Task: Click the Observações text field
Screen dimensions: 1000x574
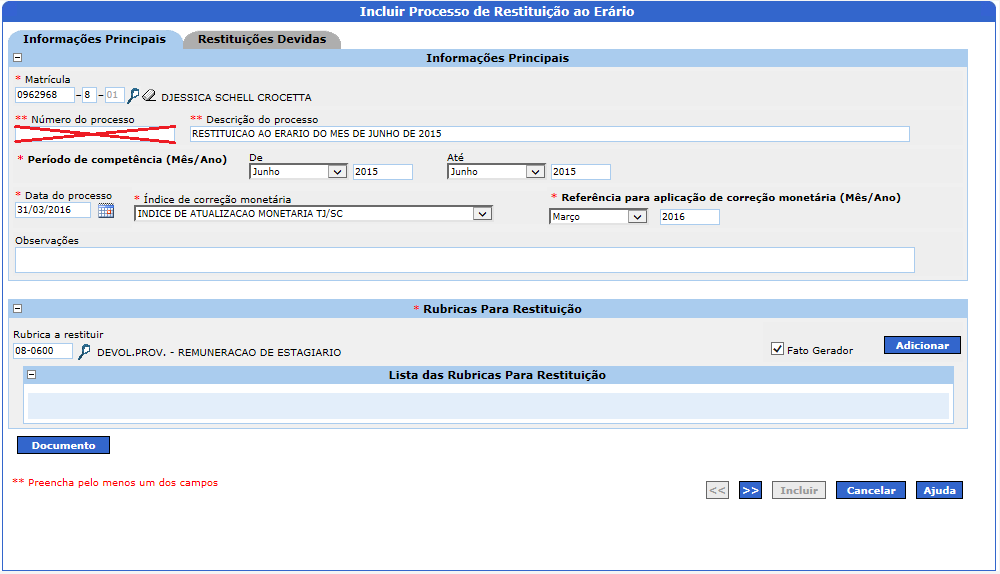Action: (x=464, y=260)
